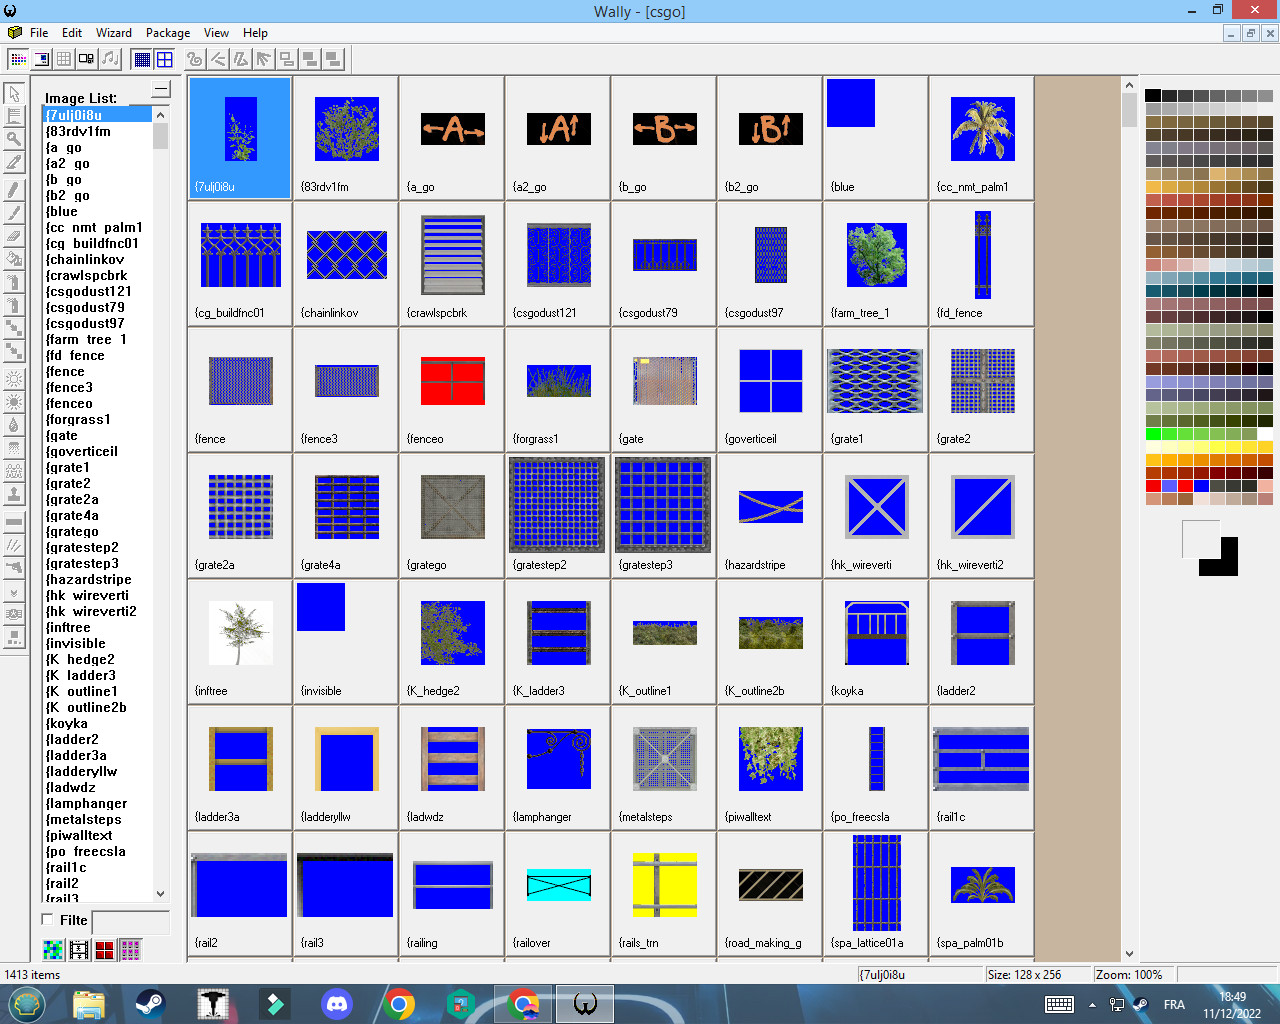Show hidden system tray icons arrow

(x=1092, y=1004)
